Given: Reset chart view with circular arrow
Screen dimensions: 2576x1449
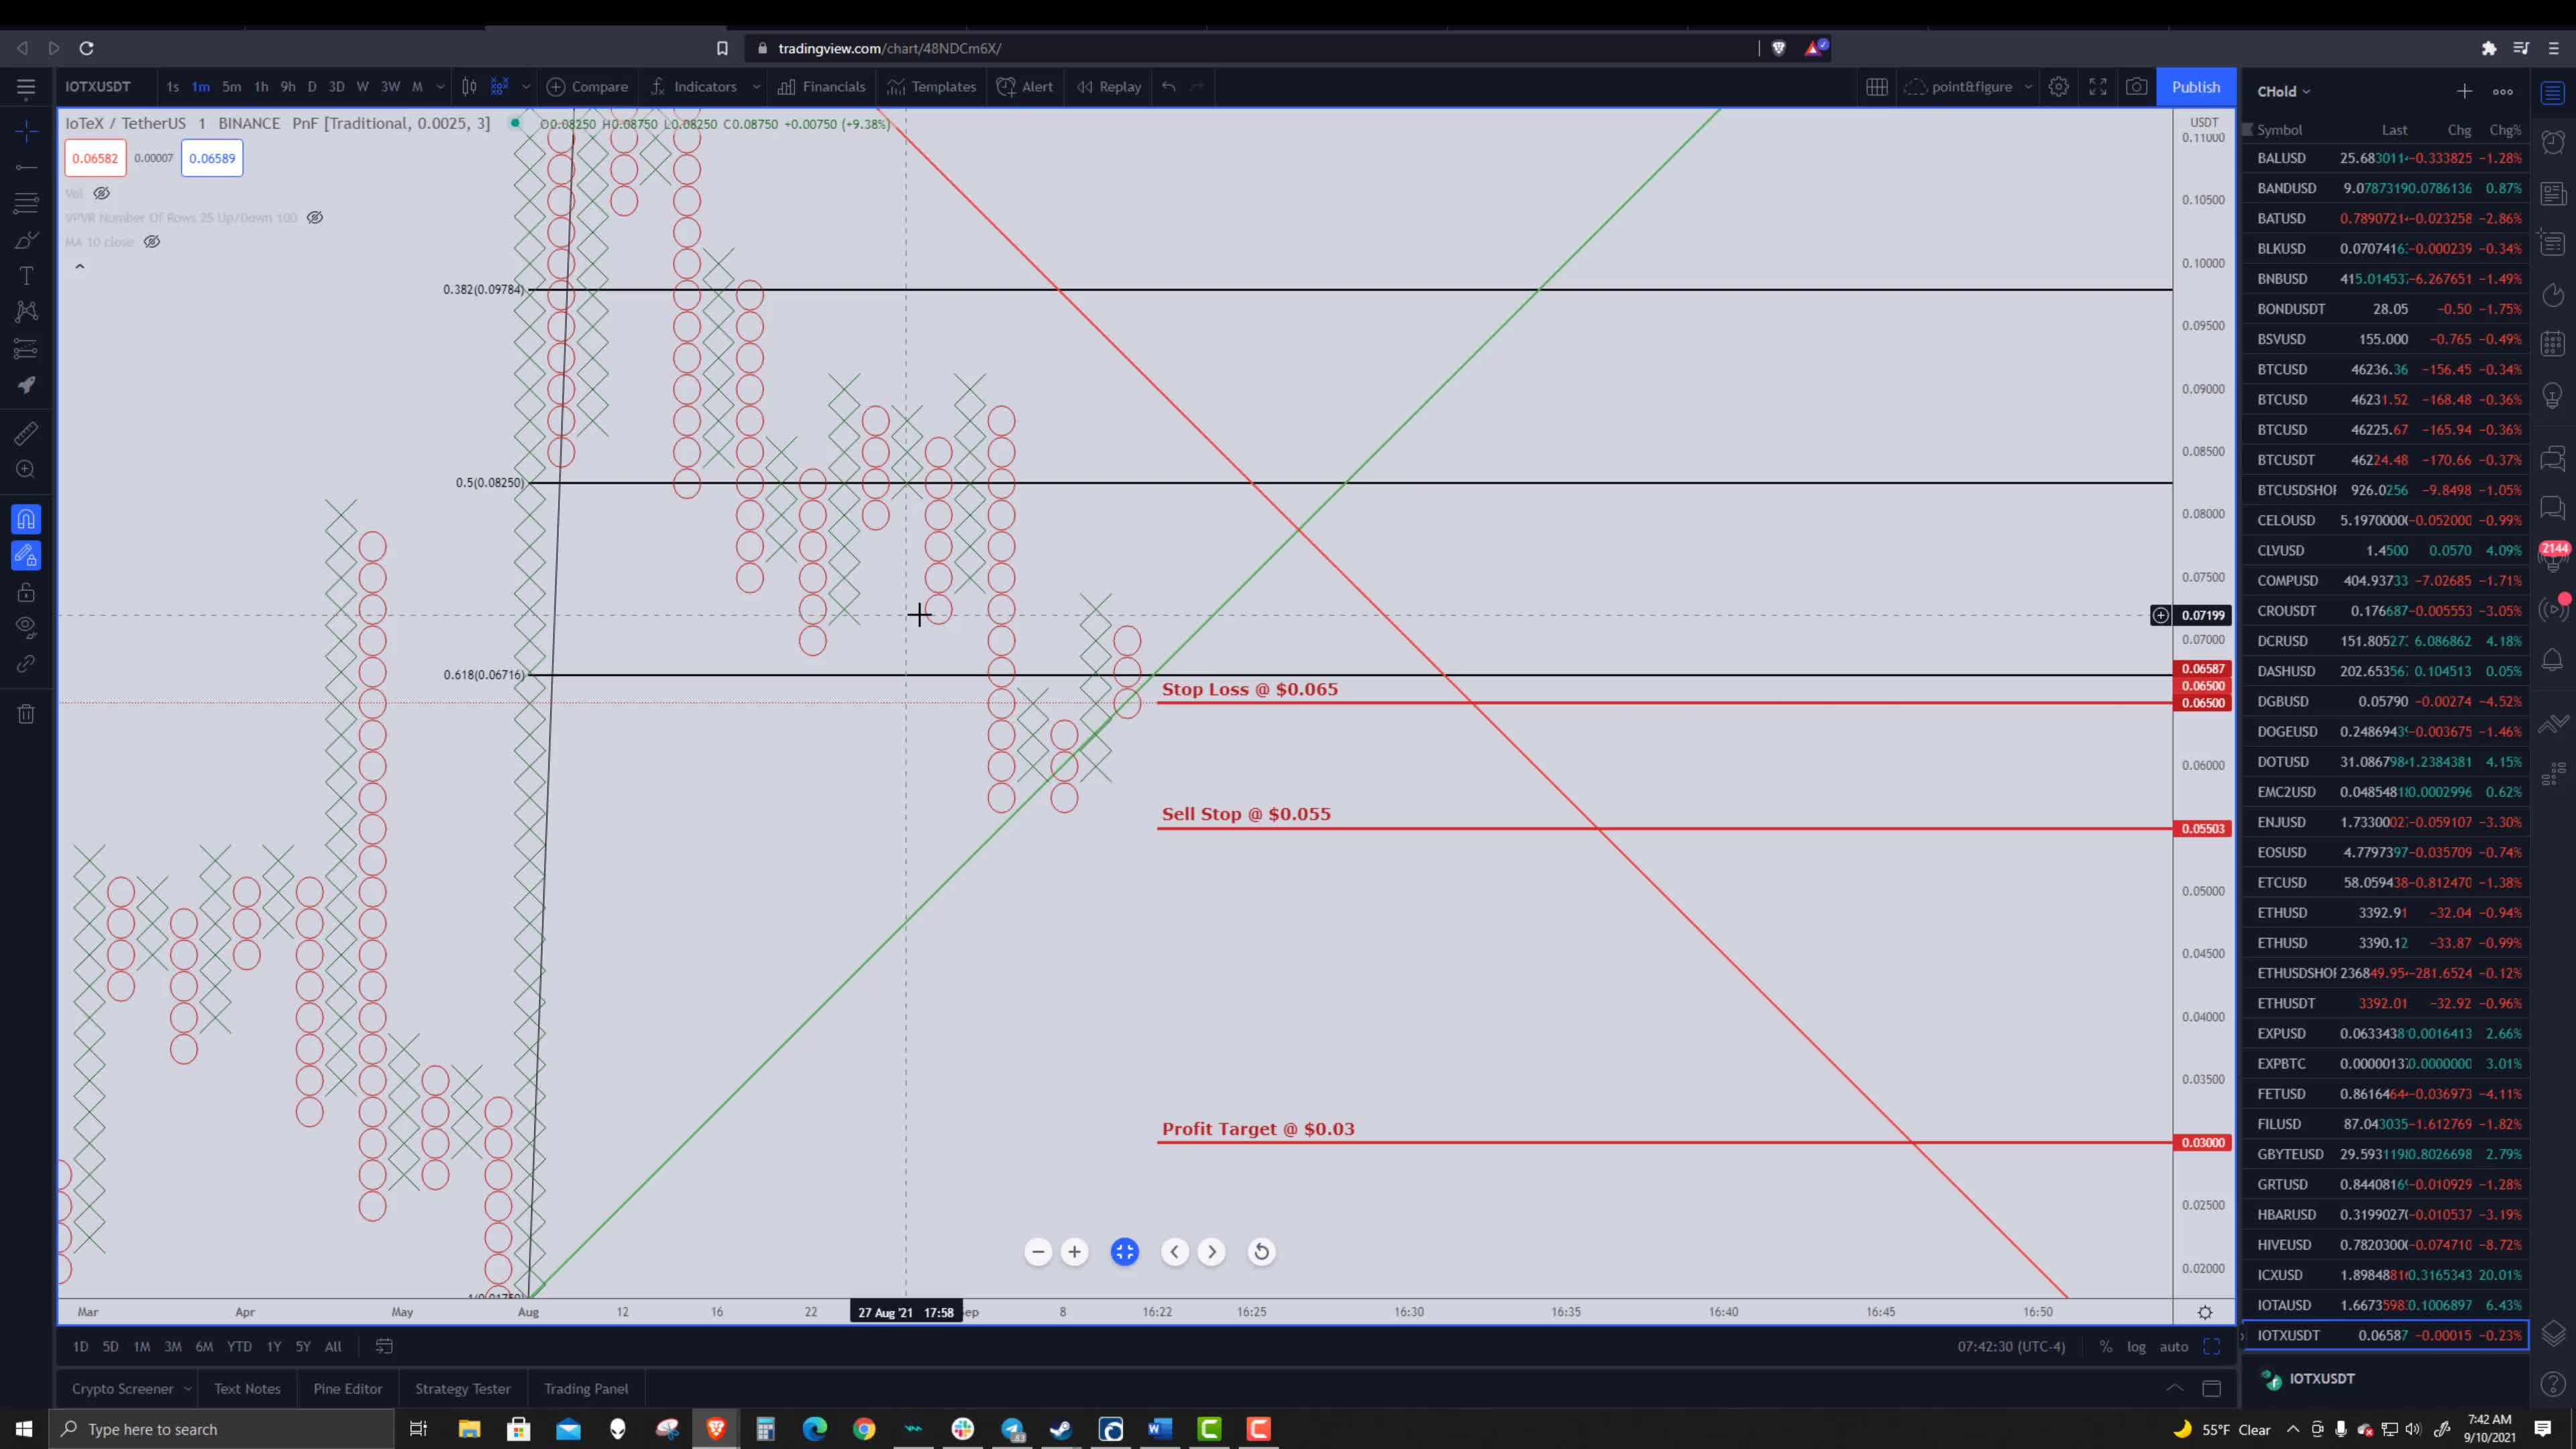Looking at the screenshot, I should click(x=1261, y=1252).
